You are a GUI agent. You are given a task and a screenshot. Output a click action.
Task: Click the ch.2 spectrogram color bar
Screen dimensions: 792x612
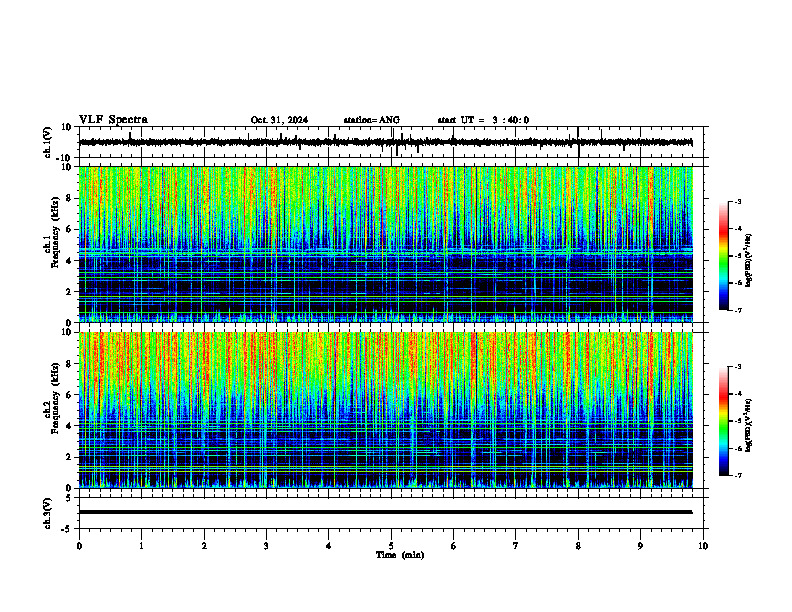pyautogui.click(x=724, y=421)
